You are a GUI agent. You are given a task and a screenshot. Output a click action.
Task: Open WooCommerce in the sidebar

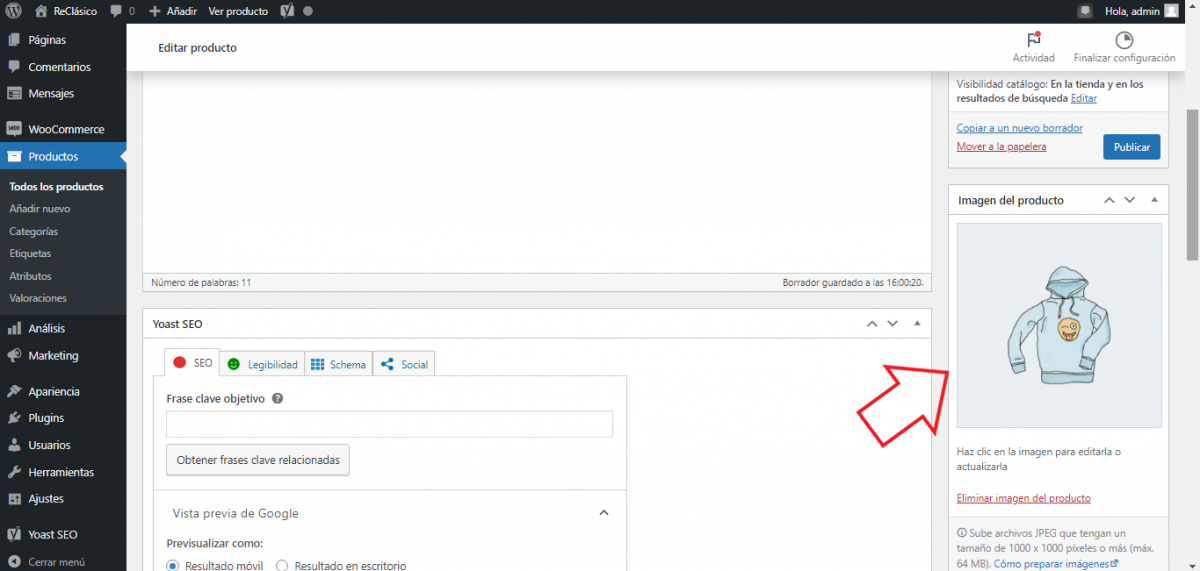65,129
